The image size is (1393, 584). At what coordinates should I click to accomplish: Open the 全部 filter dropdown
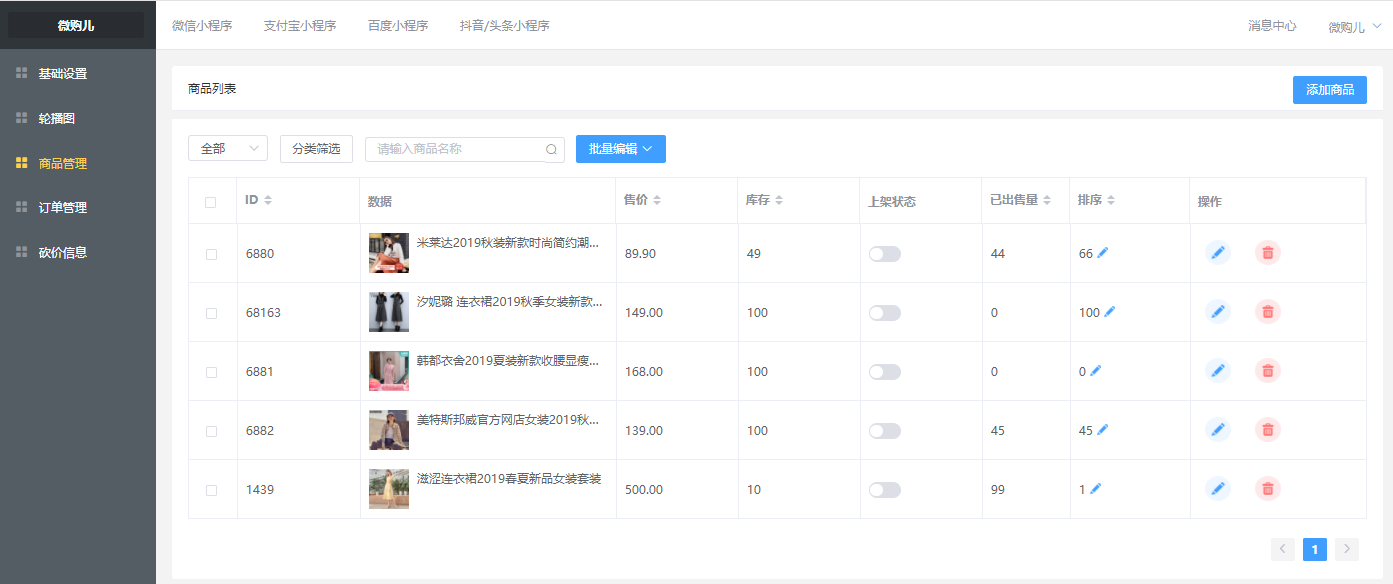point(228,149)
